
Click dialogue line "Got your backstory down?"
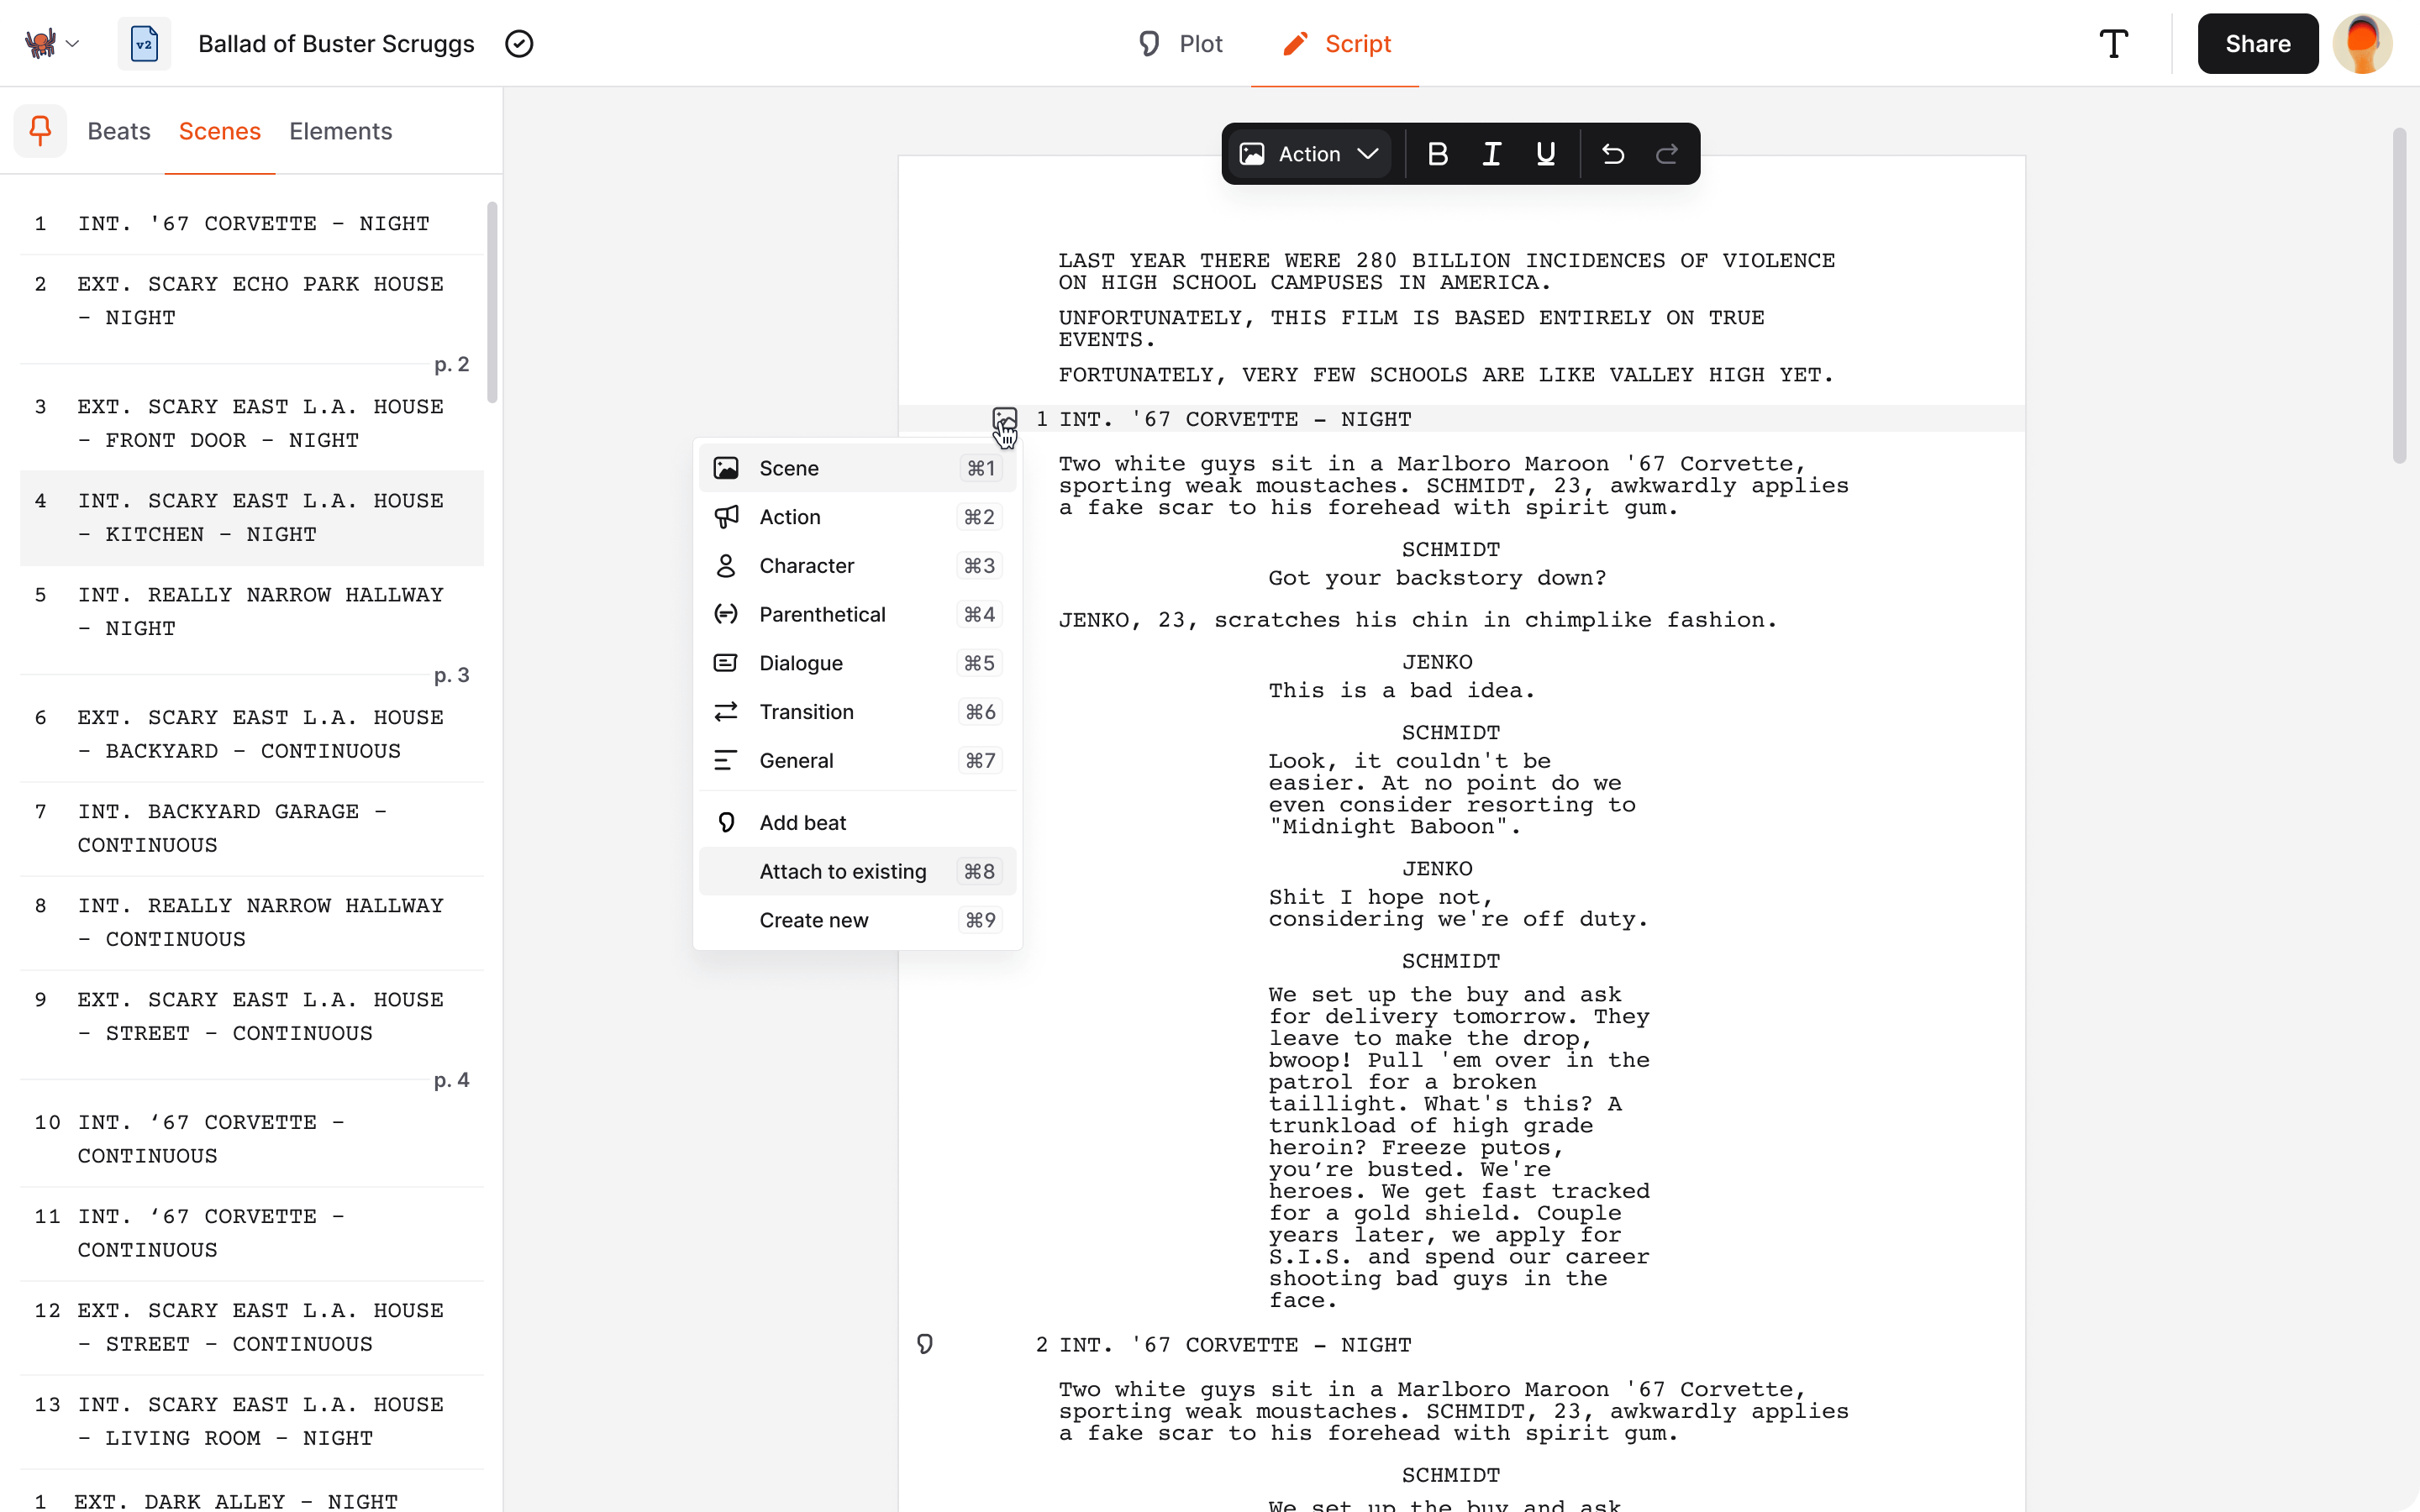click(1437, 578)
